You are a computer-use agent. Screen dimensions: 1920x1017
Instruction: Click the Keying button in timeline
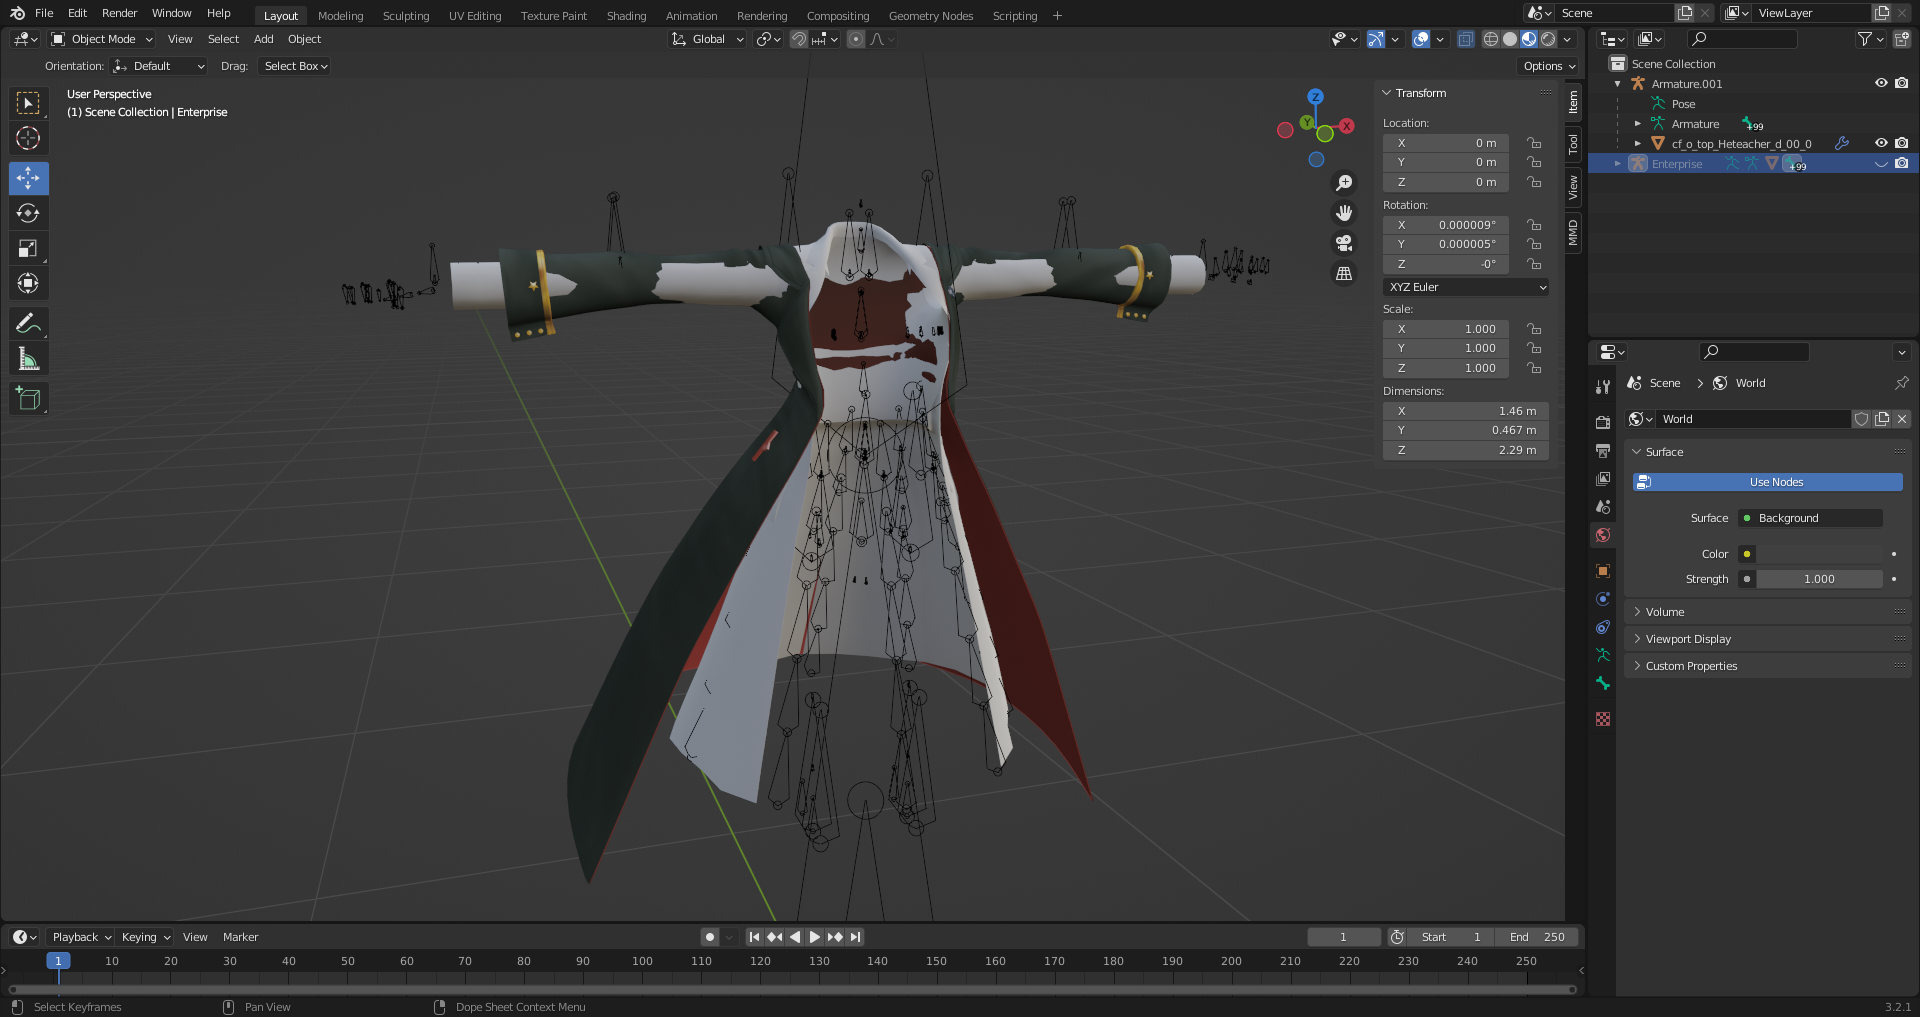pos(146,937)
